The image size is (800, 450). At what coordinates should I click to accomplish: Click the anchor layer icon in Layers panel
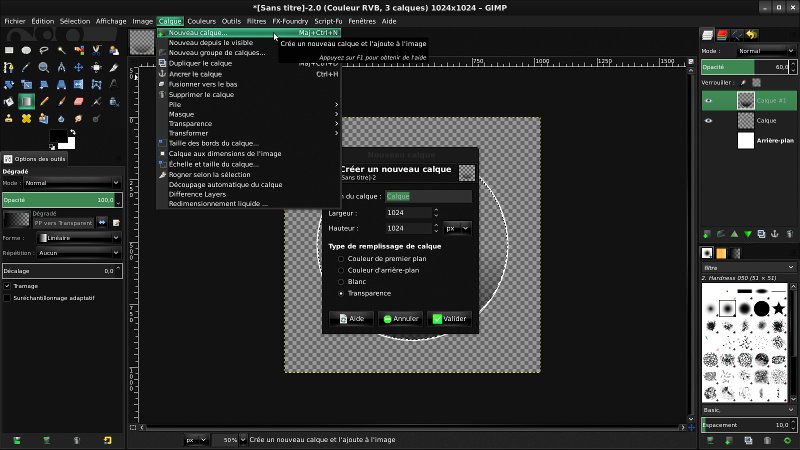774,234
